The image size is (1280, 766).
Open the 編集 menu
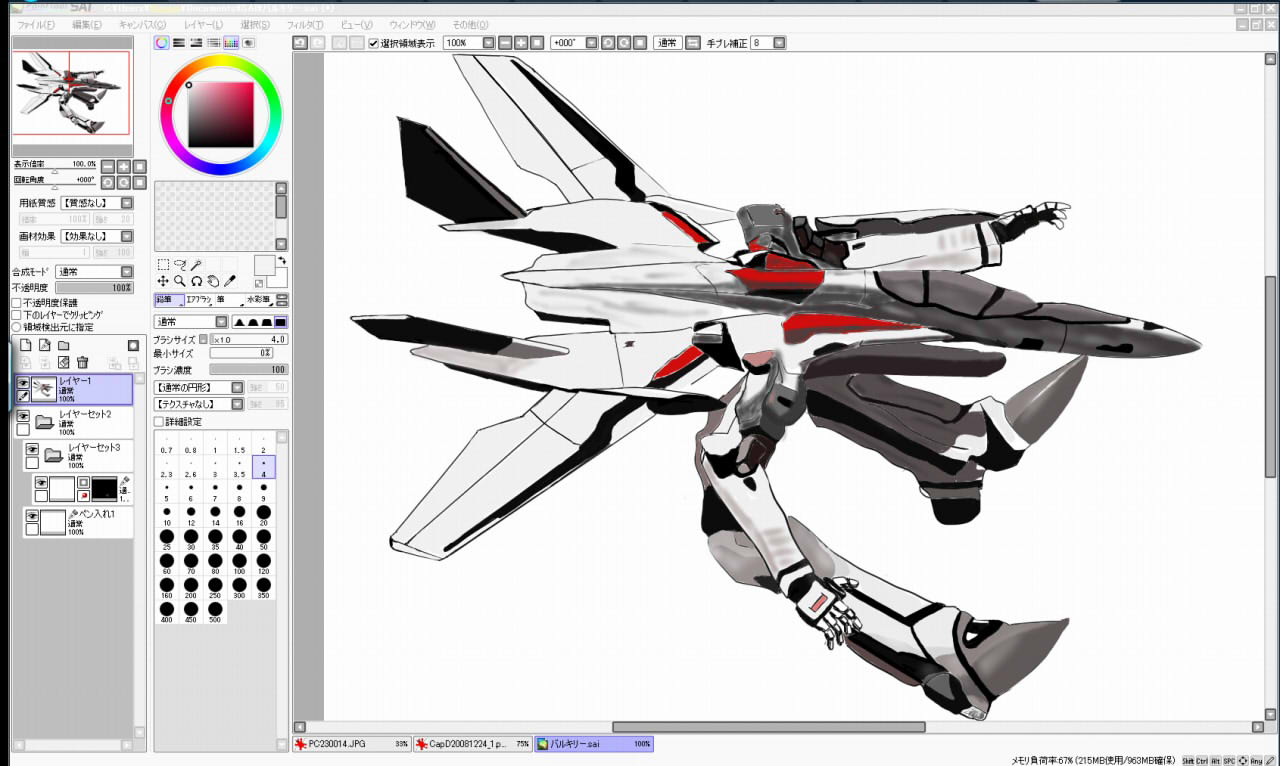(x=86, y=24)
